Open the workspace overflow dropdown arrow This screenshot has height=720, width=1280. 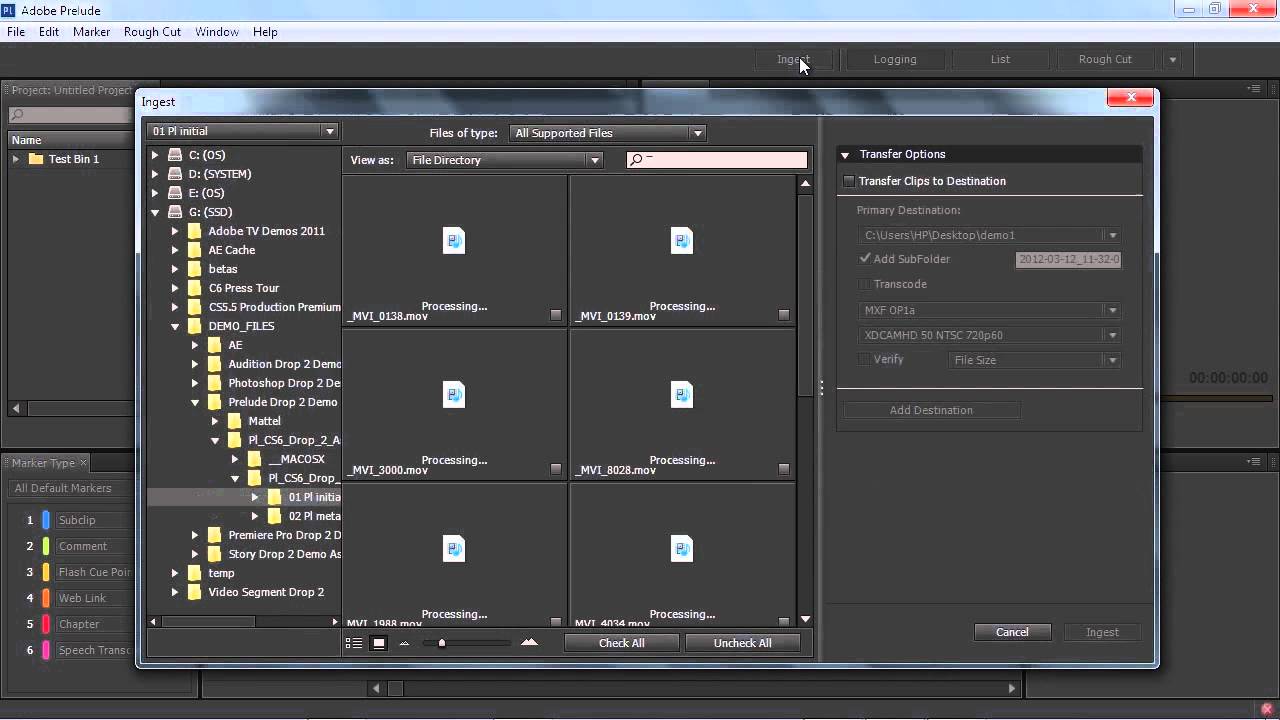tap(1173, 59)
